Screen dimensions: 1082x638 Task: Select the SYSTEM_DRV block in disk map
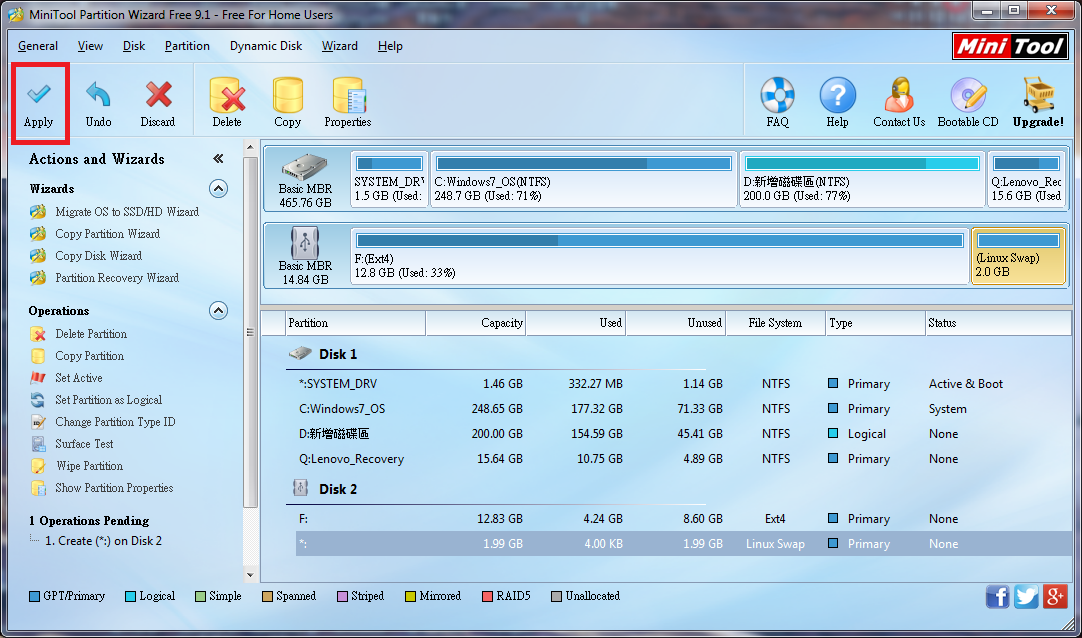point(389,179)
